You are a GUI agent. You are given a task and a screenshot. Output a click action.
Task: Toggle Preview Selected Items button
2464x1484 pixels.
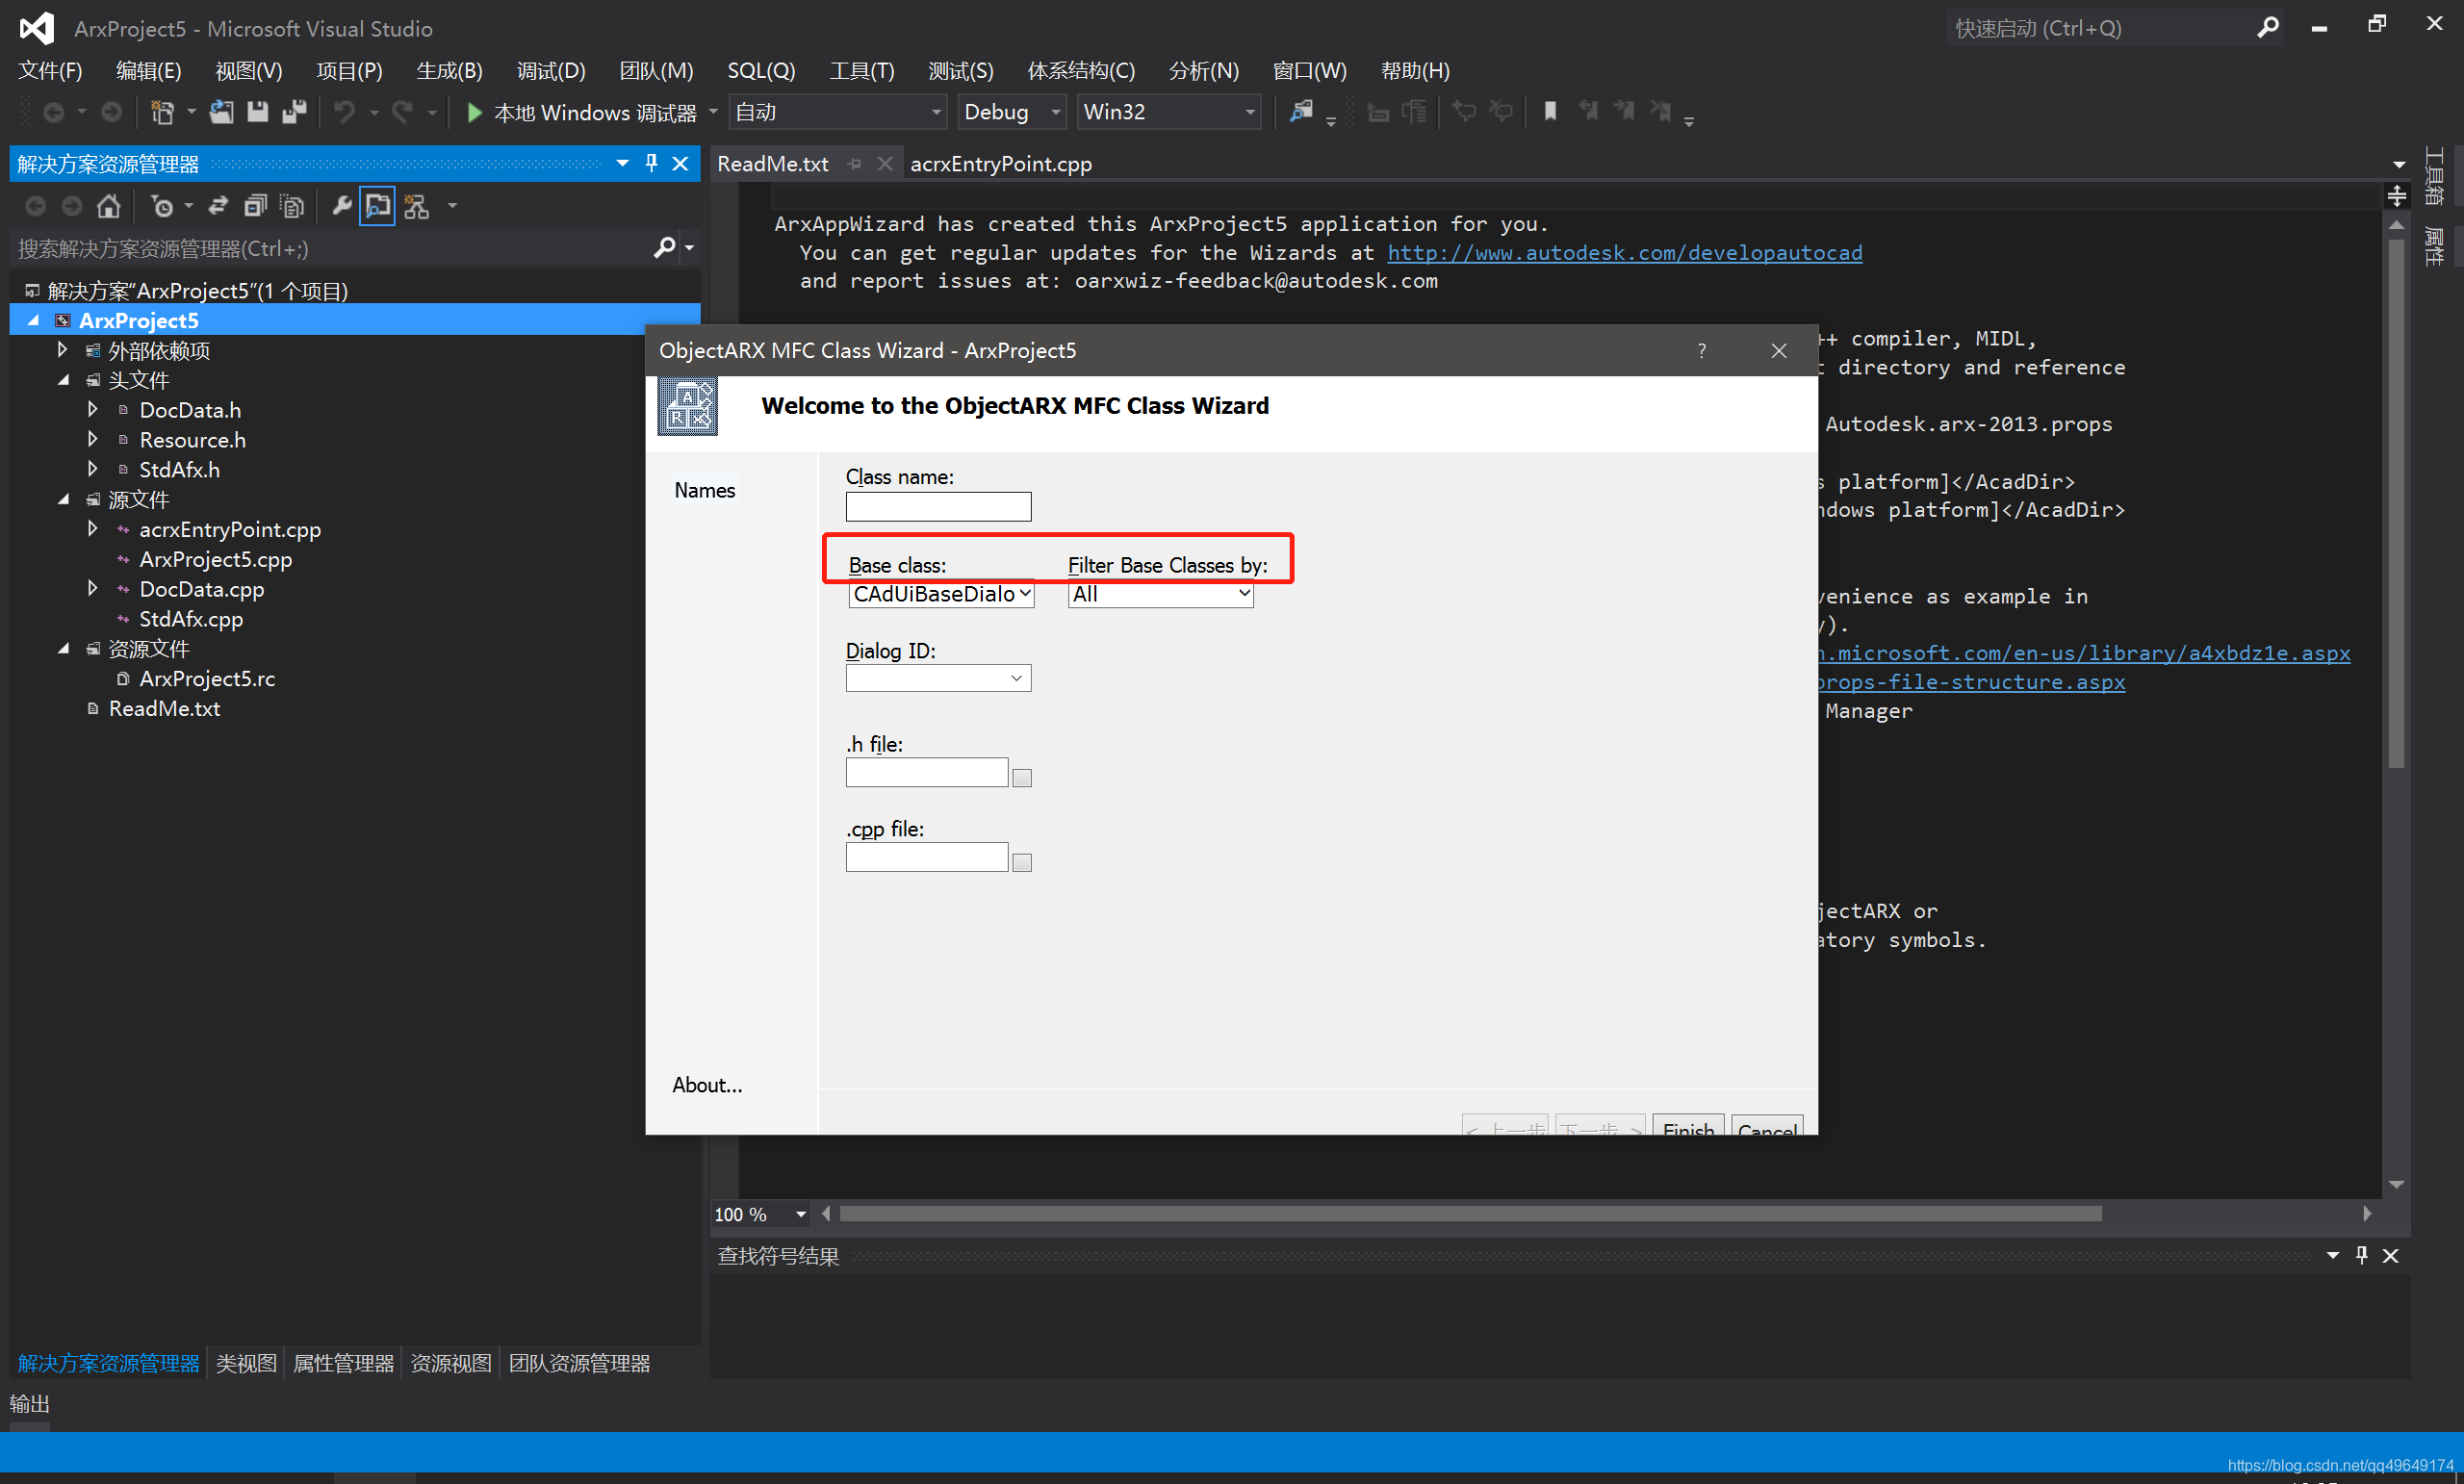(377, 207)
